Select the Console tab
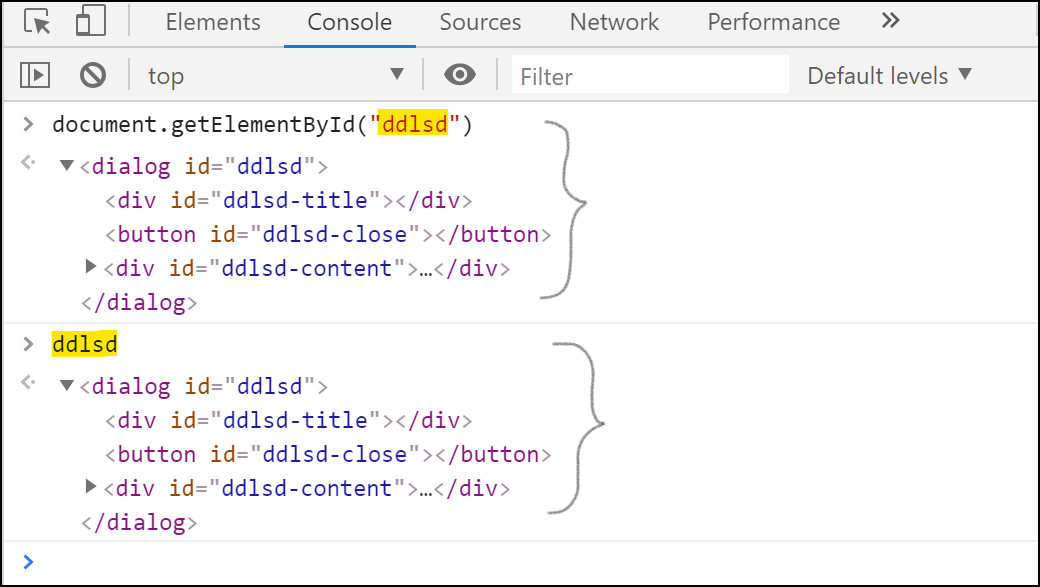The width and height of the screenshot is (1040, 587). (350, 22)
